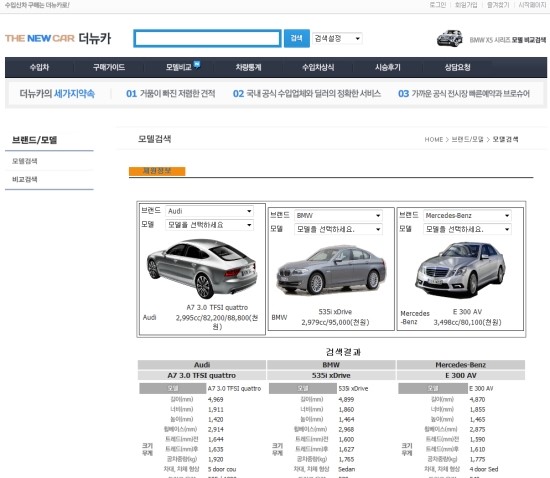
Task: Click the 회원가입 link at top
Action: [x=466, y=5]
